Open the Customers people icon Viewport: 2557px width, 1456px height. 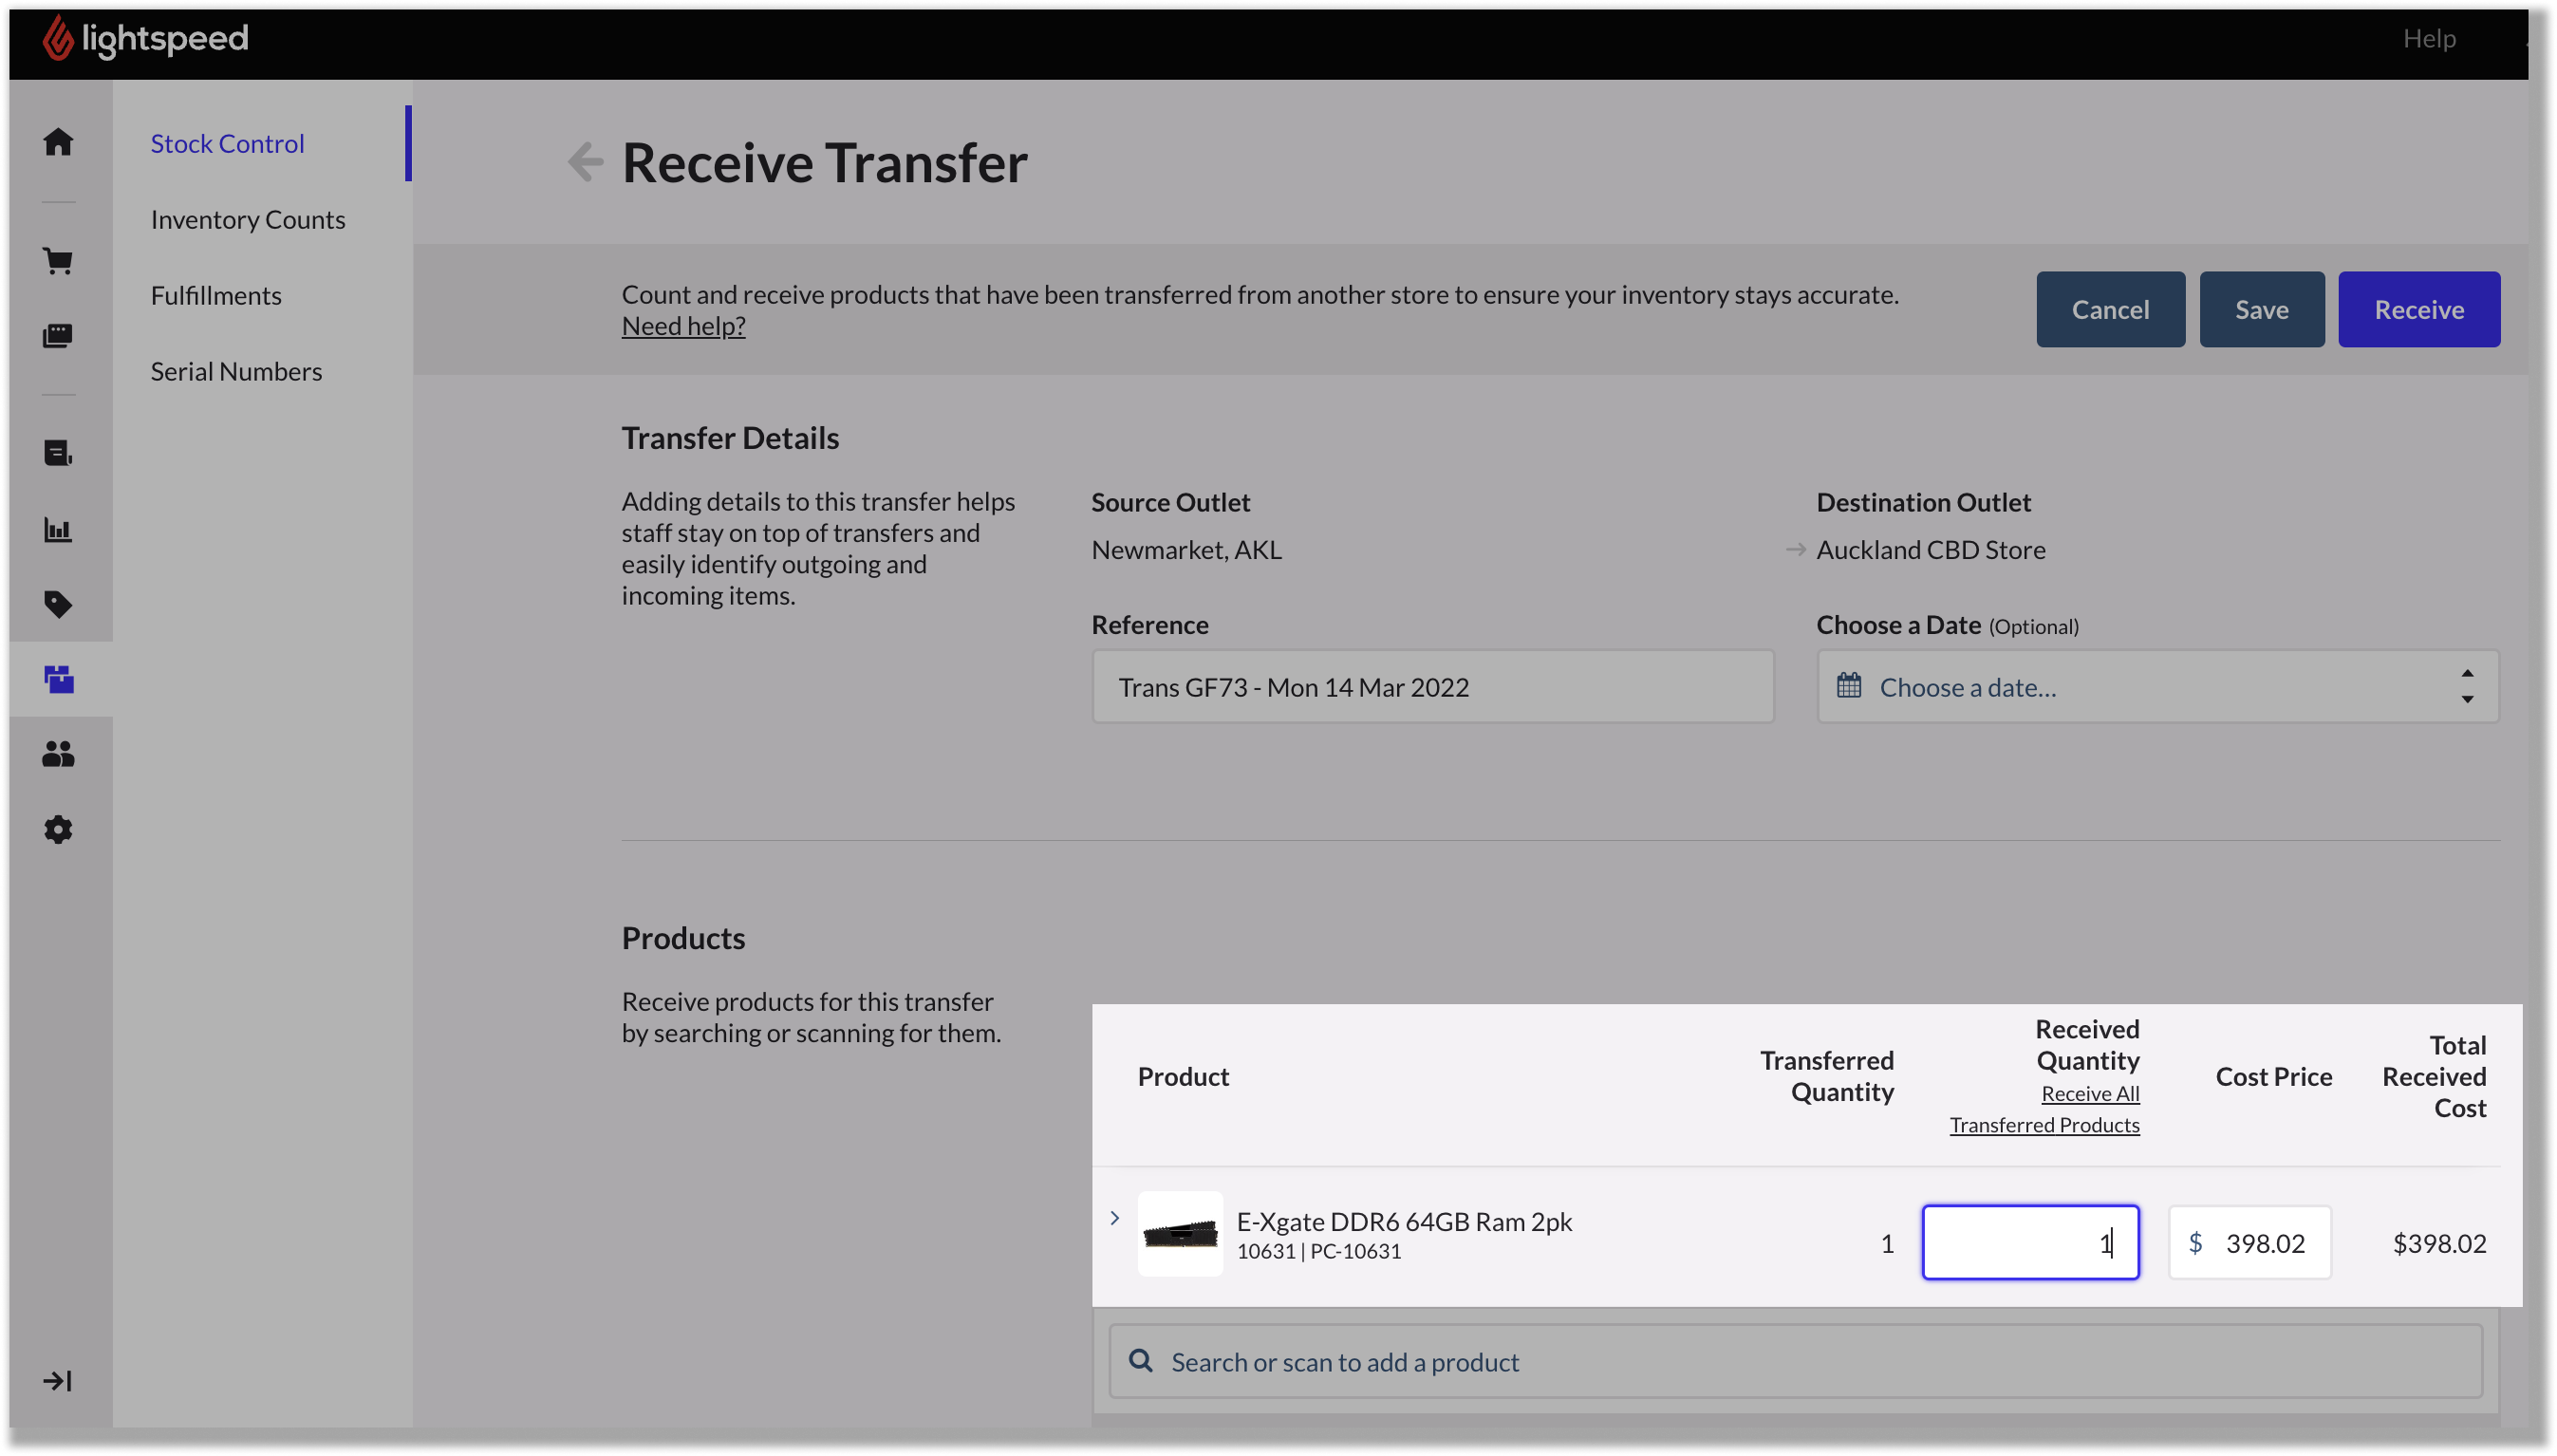click(58, 754)
